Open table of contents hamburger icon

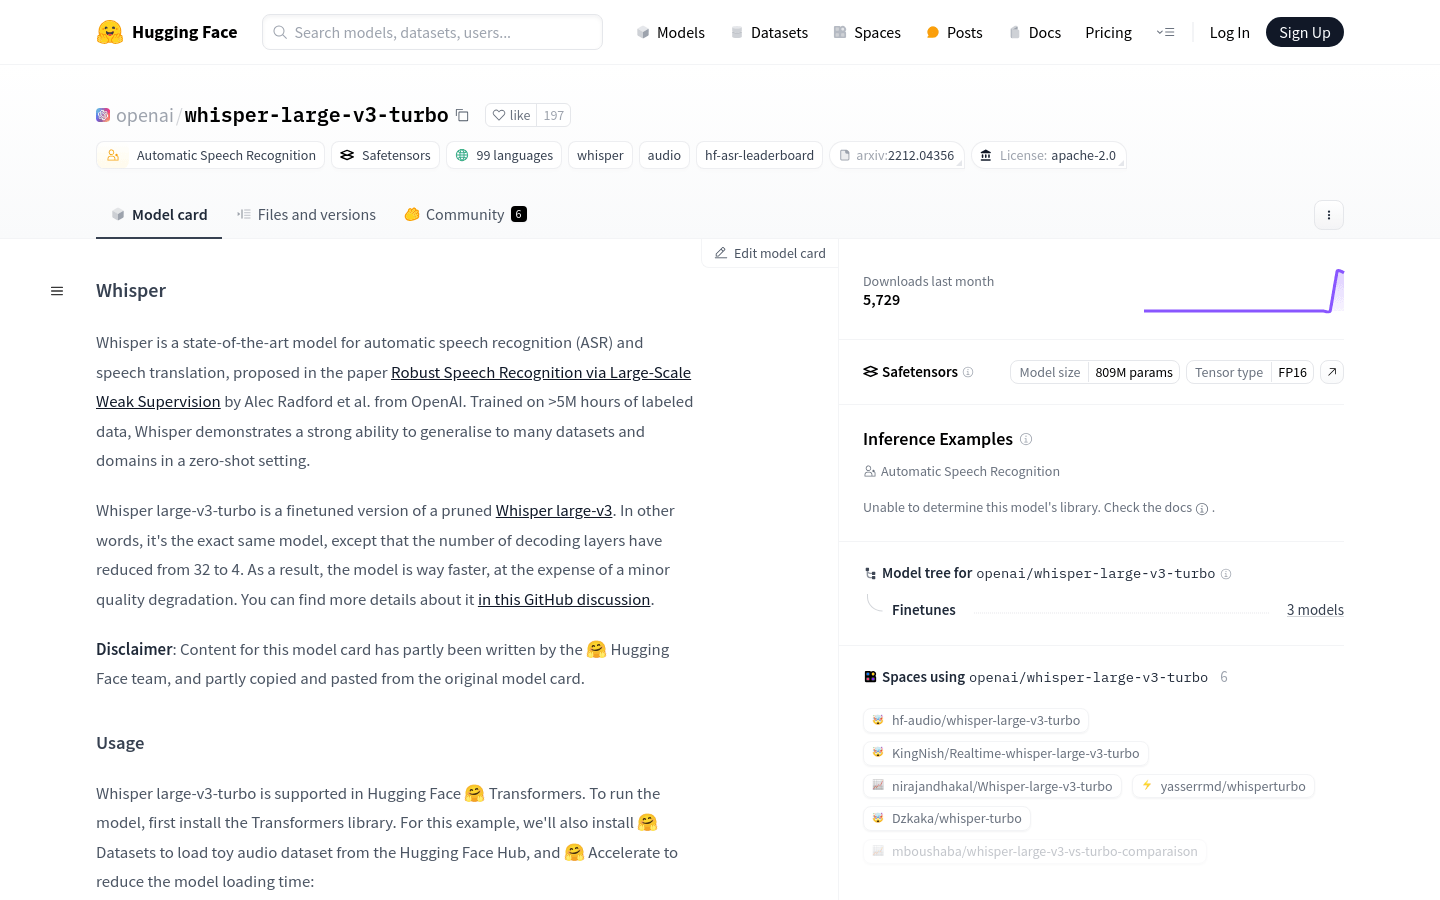coord(57,291)
